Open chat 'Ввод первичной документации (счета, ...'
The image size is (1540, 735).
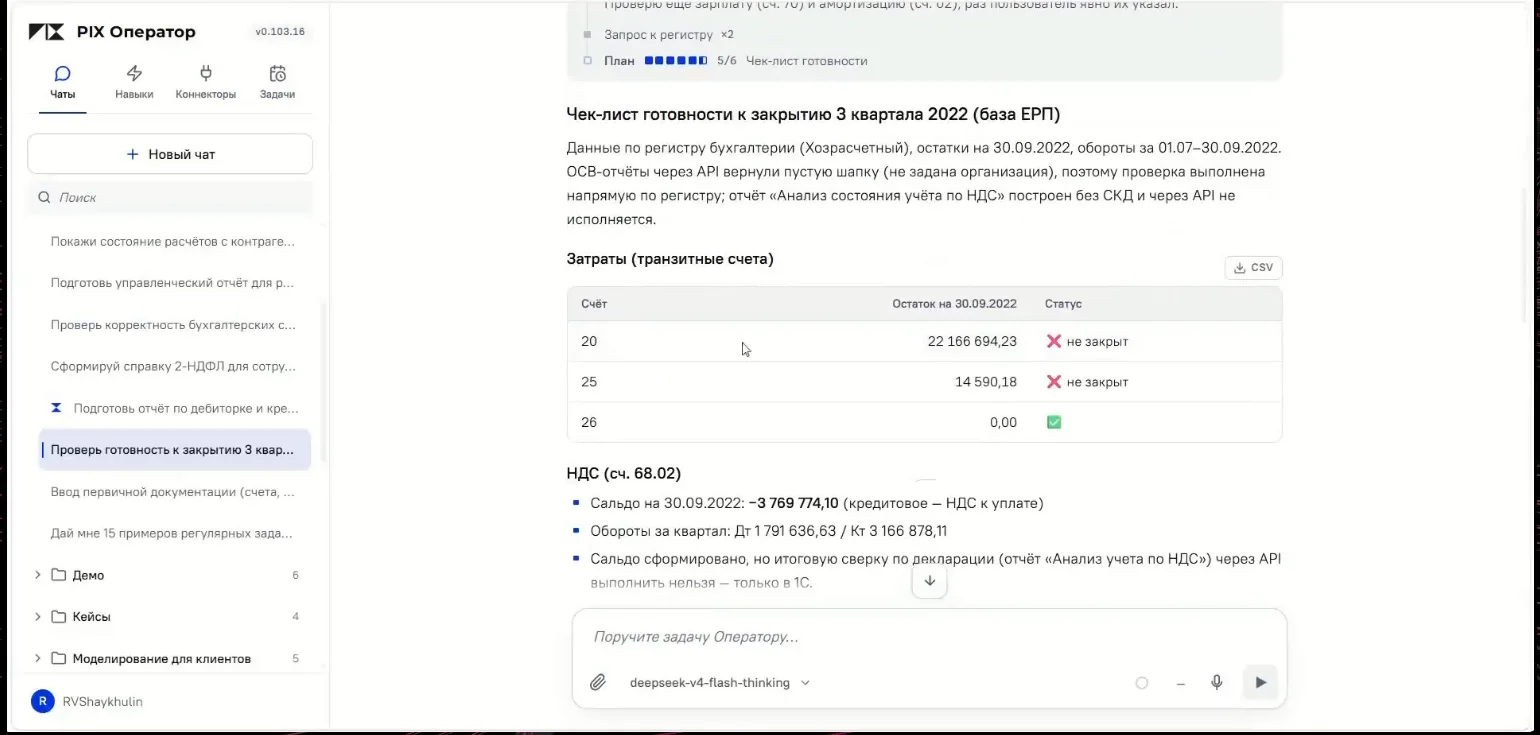[173, 492]
